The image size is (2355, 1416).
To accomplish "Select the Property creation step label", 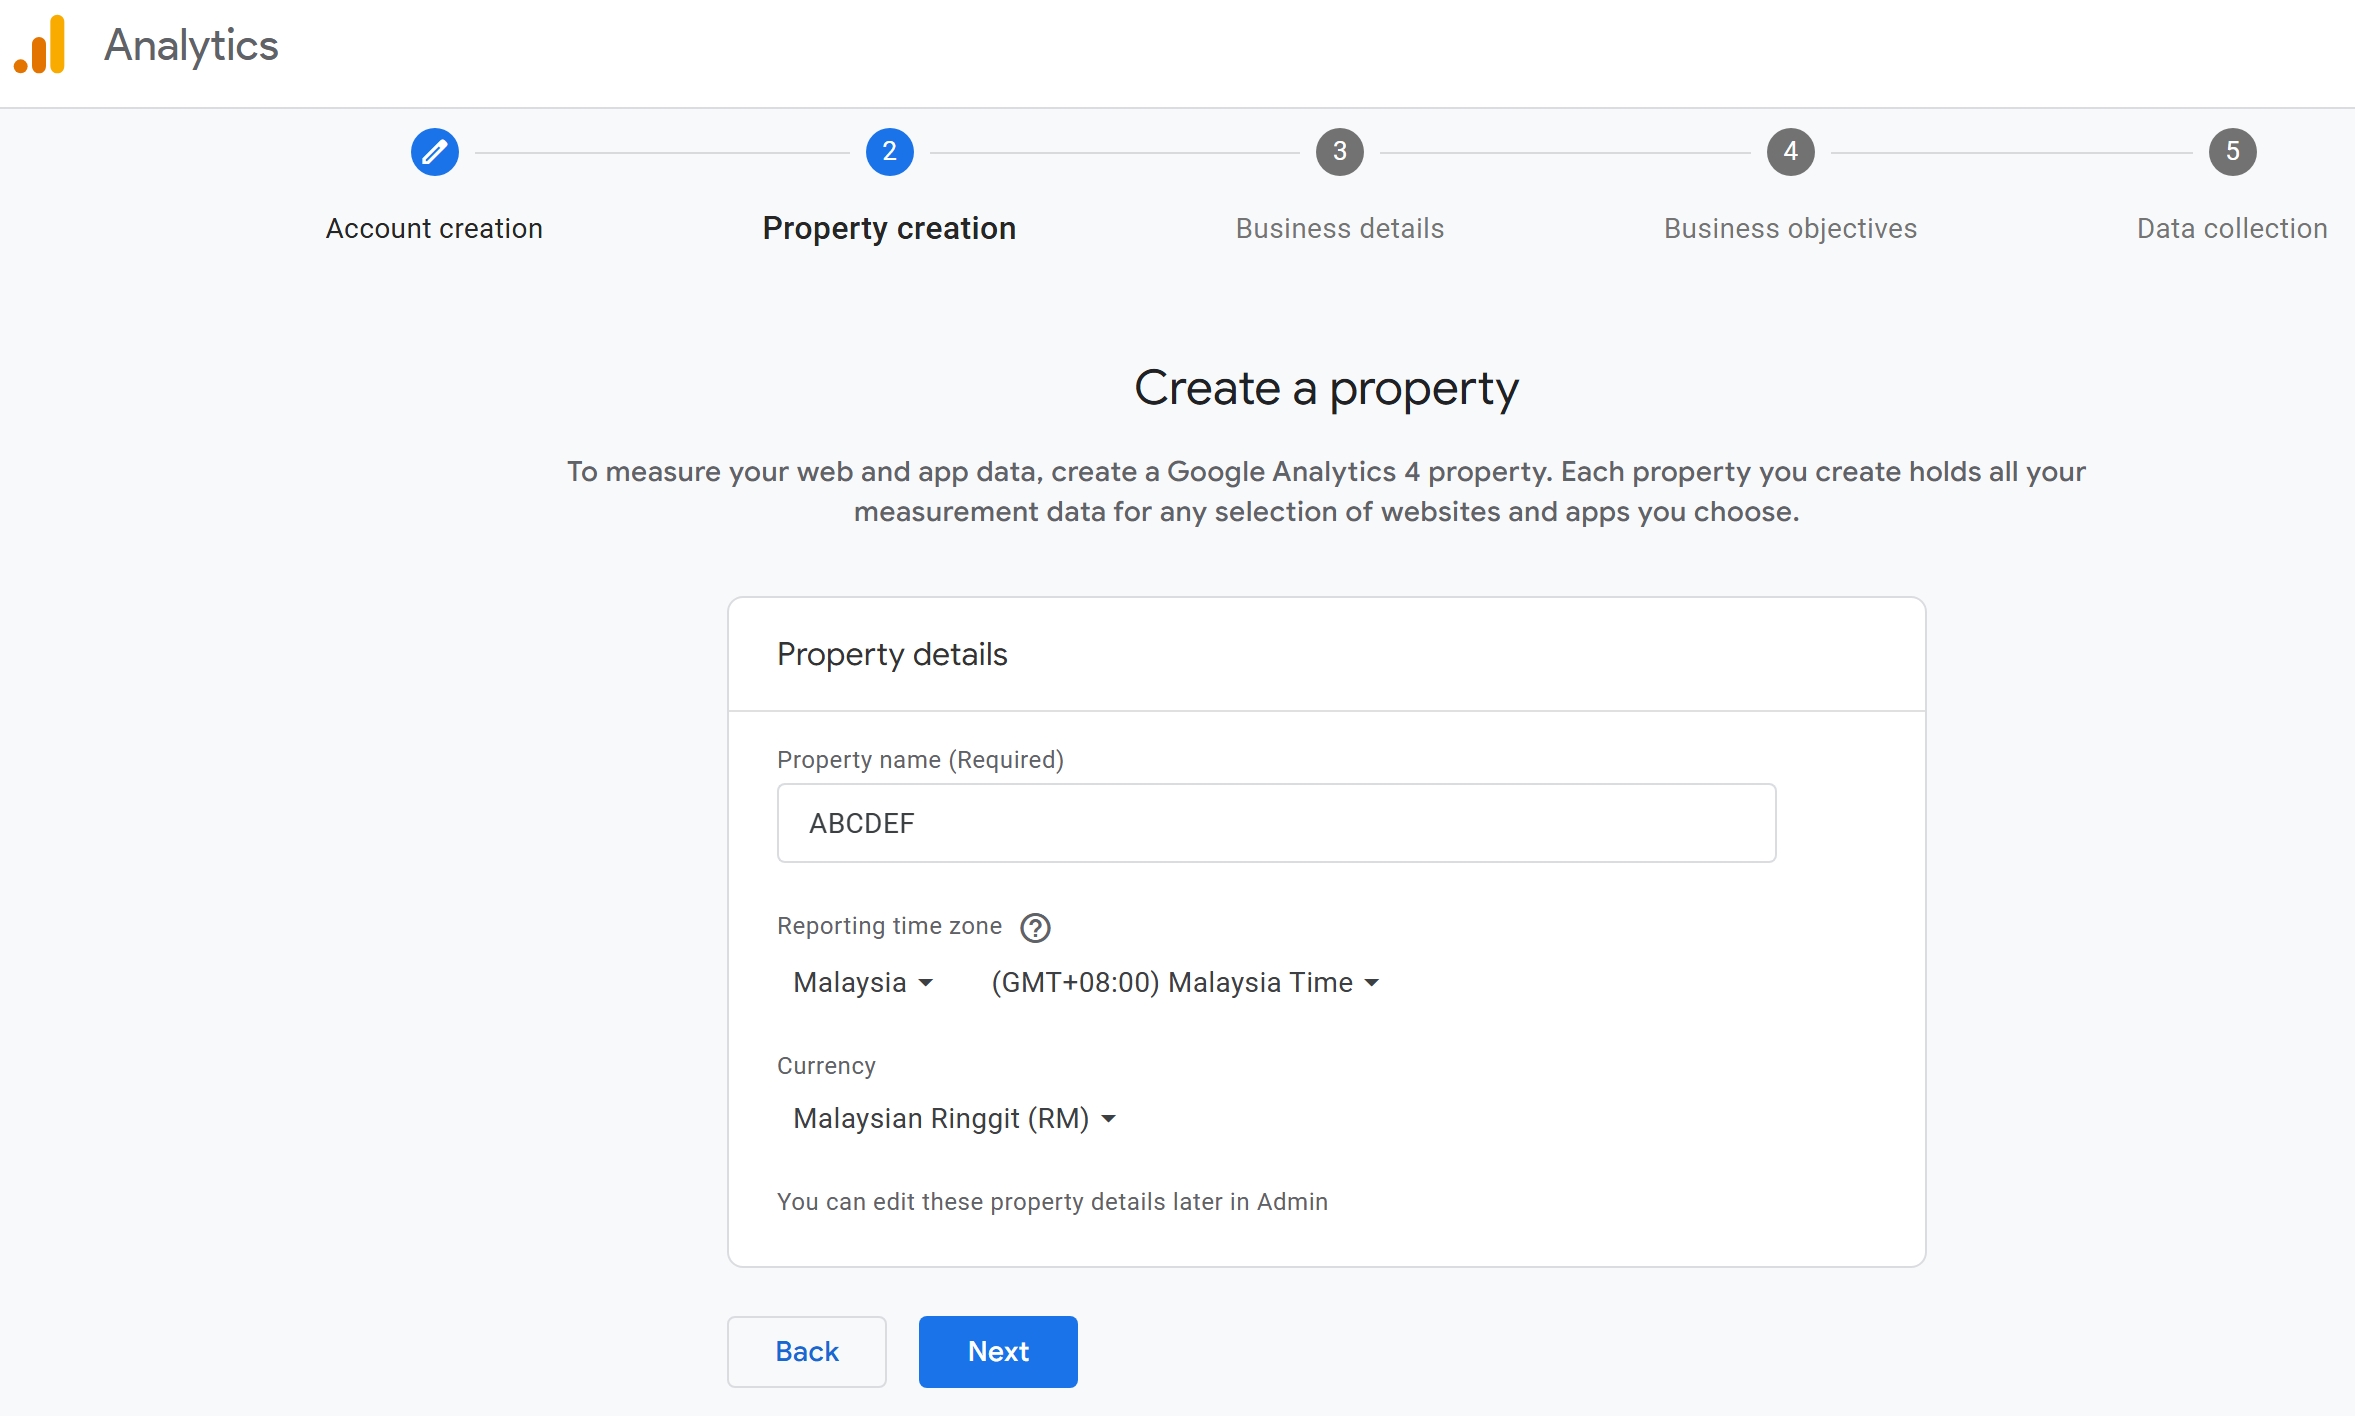I will [x=889, y=229].
